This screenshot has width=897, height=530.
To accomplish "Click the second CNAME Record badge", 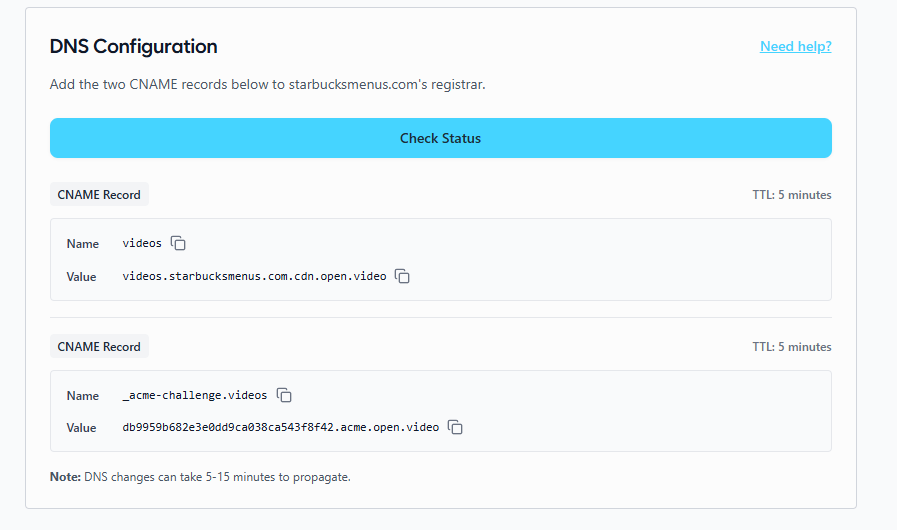I will pyautogui.click(x=99, y=347).
